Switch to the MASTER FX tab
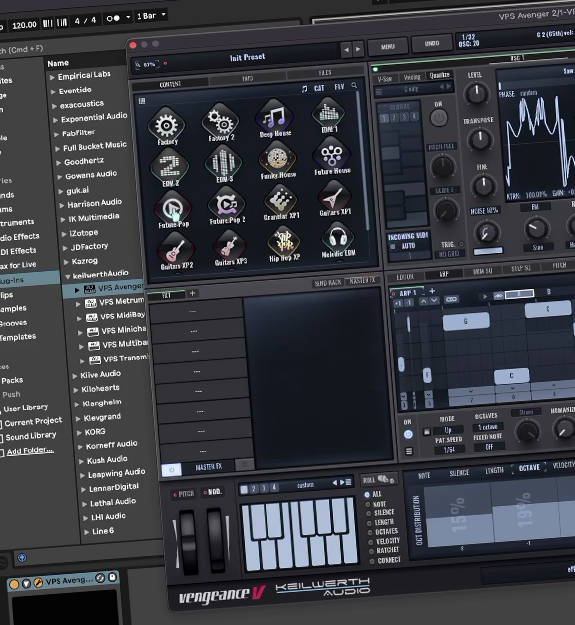This screenshot has width=575, height=625. click(362, 281)
